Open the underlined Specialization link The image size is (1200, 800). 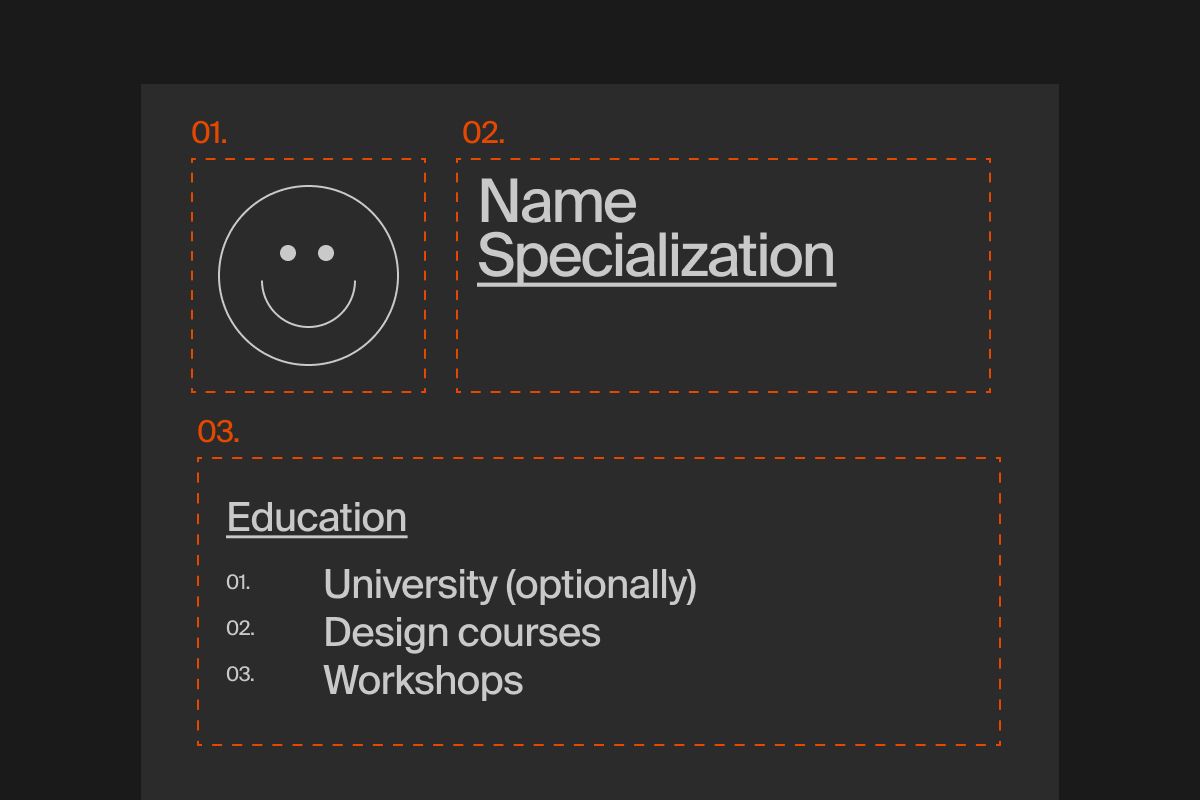[x=656, y=256]
